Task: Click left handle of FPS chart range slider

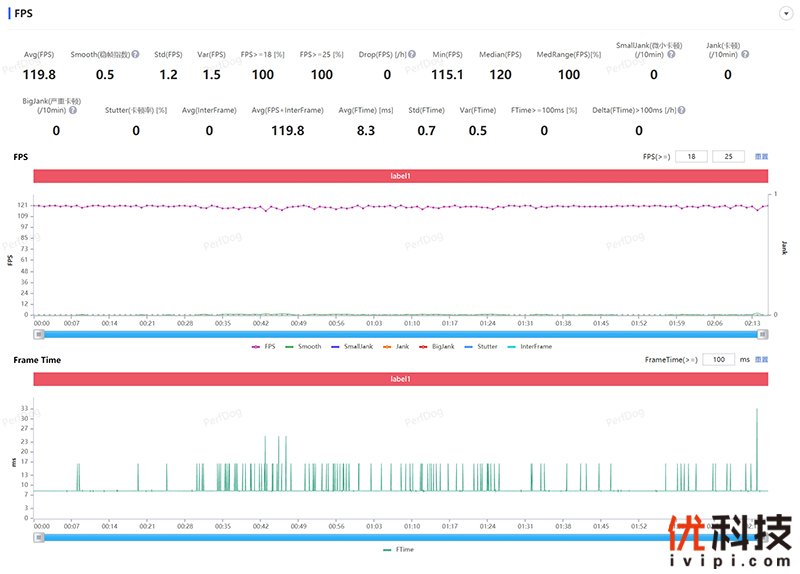Action: (39, 334)
